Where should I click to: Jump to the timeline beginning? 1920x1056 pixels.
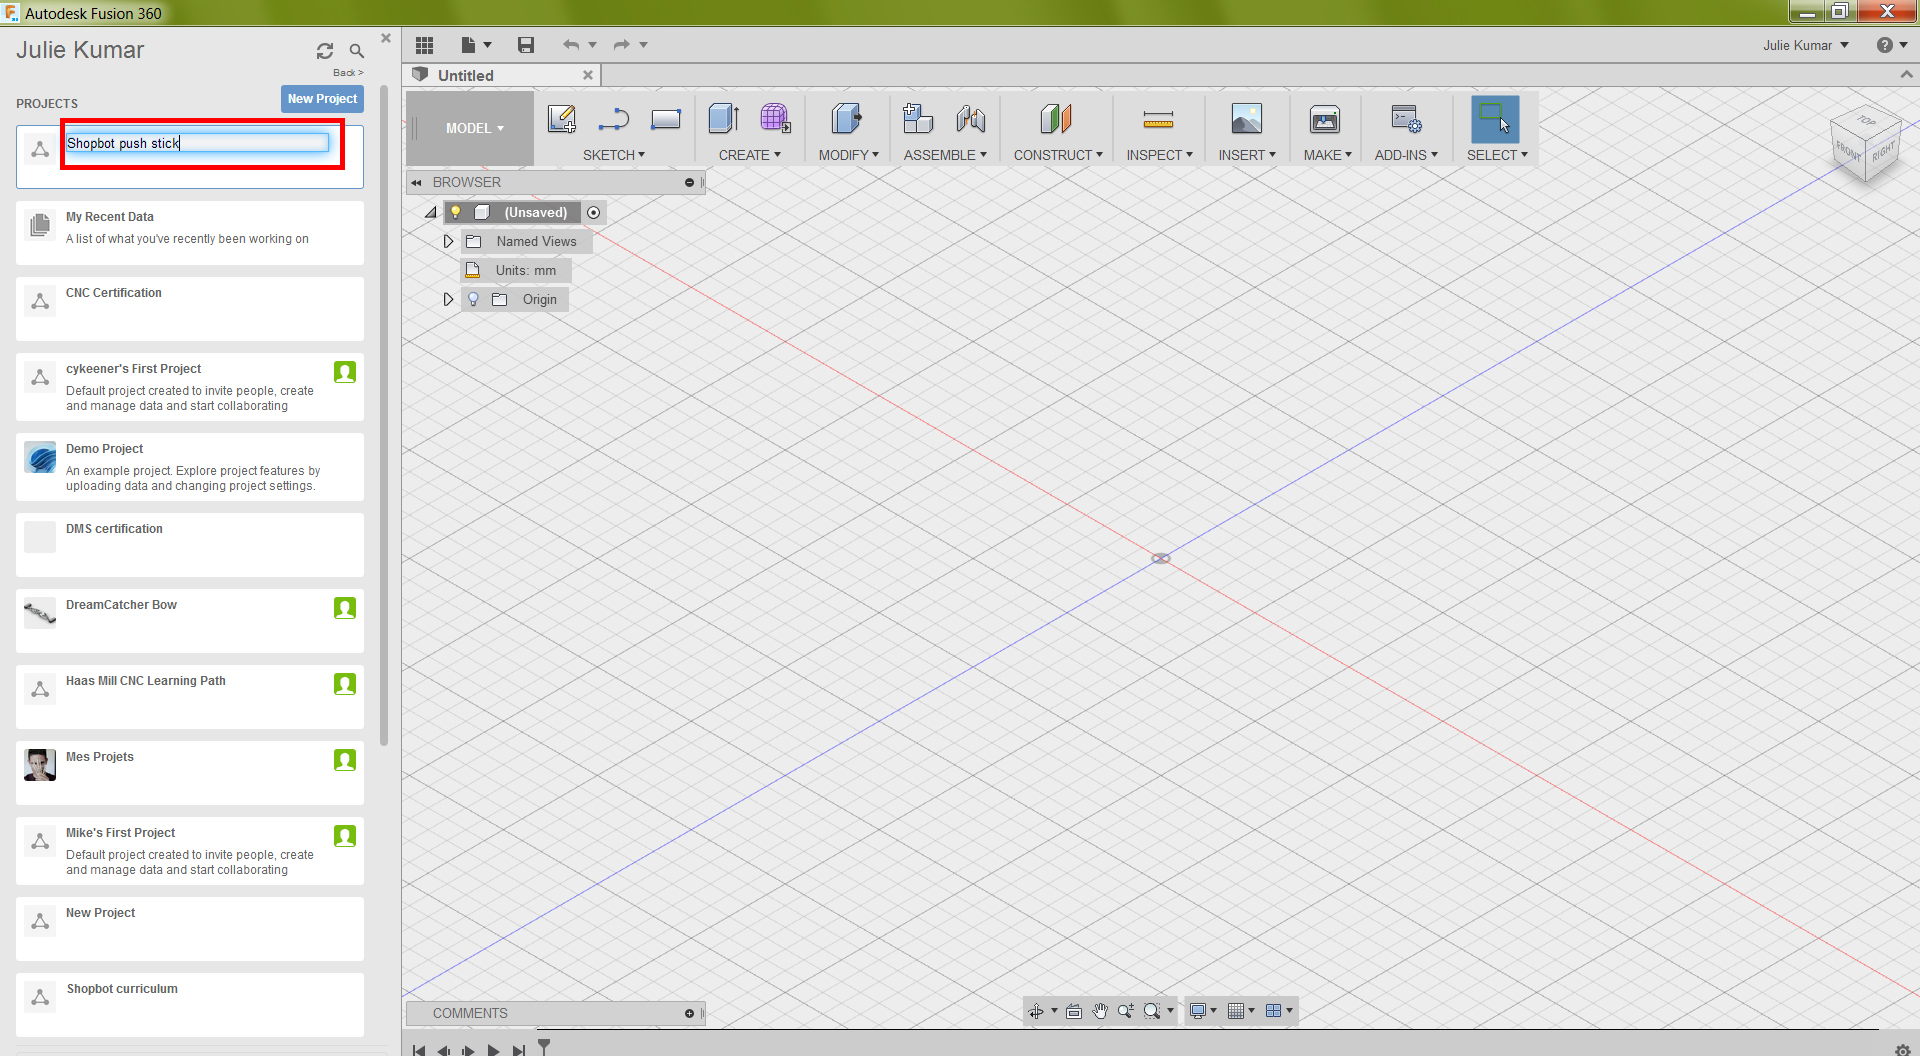[419, 1049]
